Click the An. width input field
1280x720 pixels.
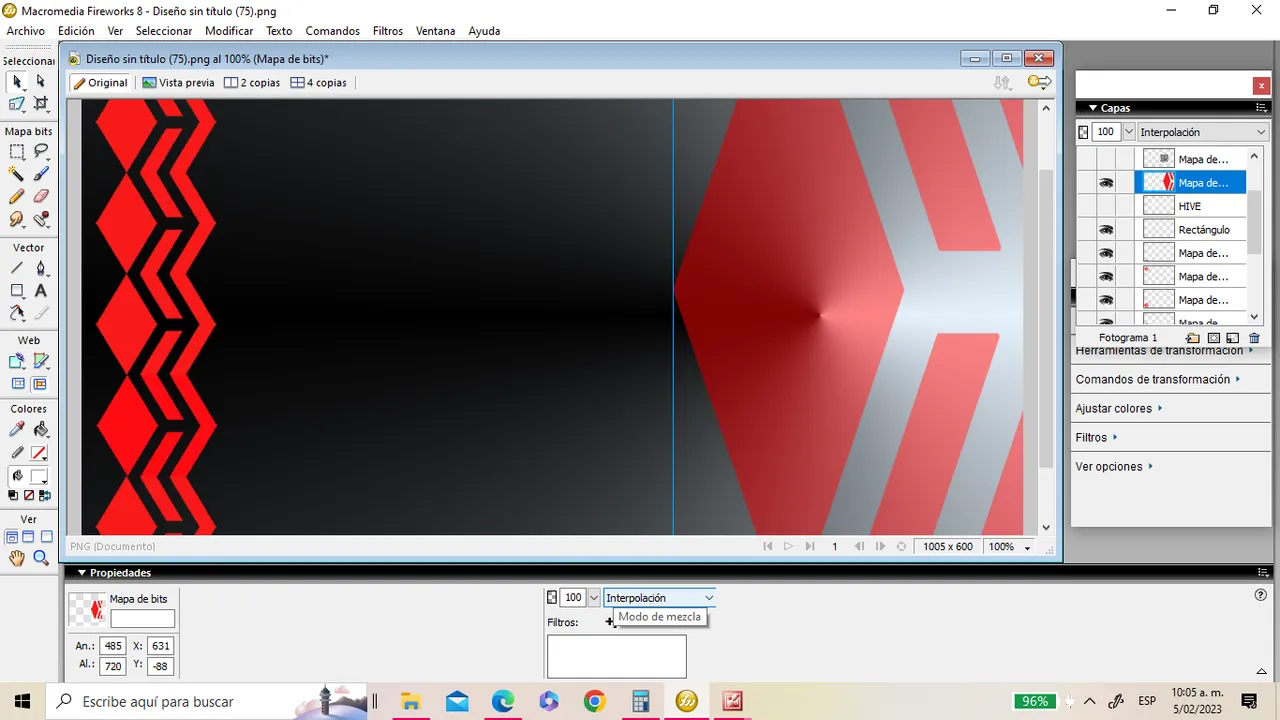click(x=113, y=646)
